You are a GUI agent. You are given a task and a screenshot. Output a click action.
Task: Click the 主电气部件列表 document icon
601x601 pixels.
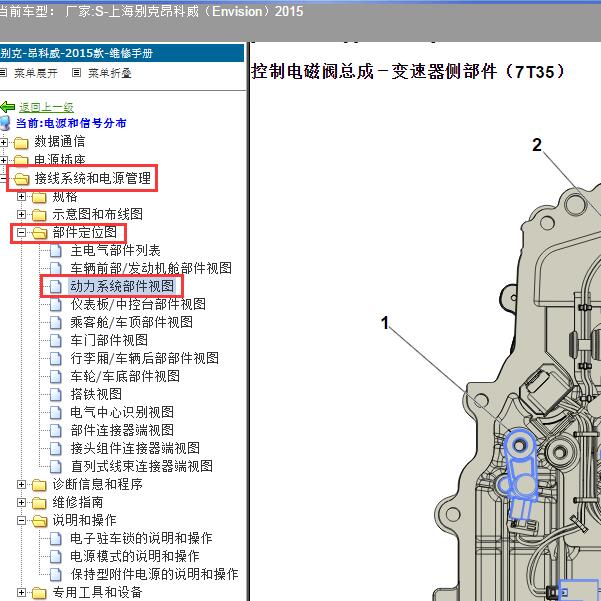pos(56,251)
